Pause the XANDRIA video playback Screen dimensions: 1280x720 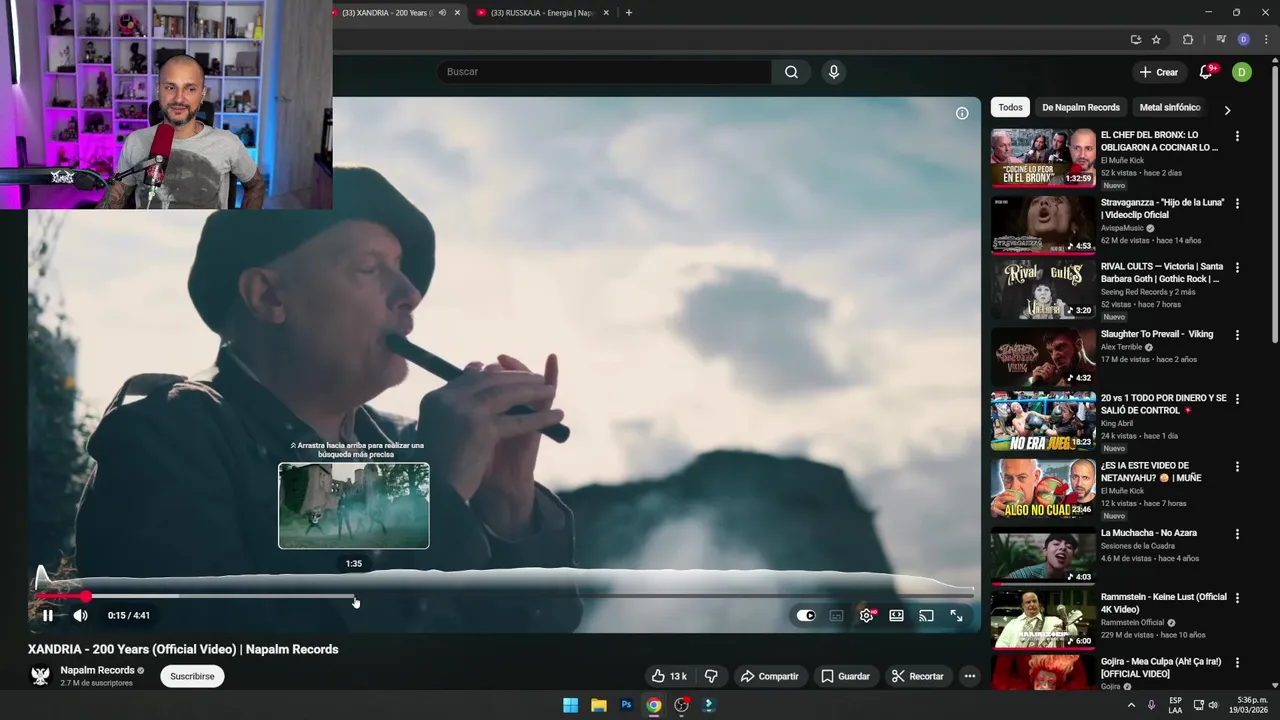point(47,616)
